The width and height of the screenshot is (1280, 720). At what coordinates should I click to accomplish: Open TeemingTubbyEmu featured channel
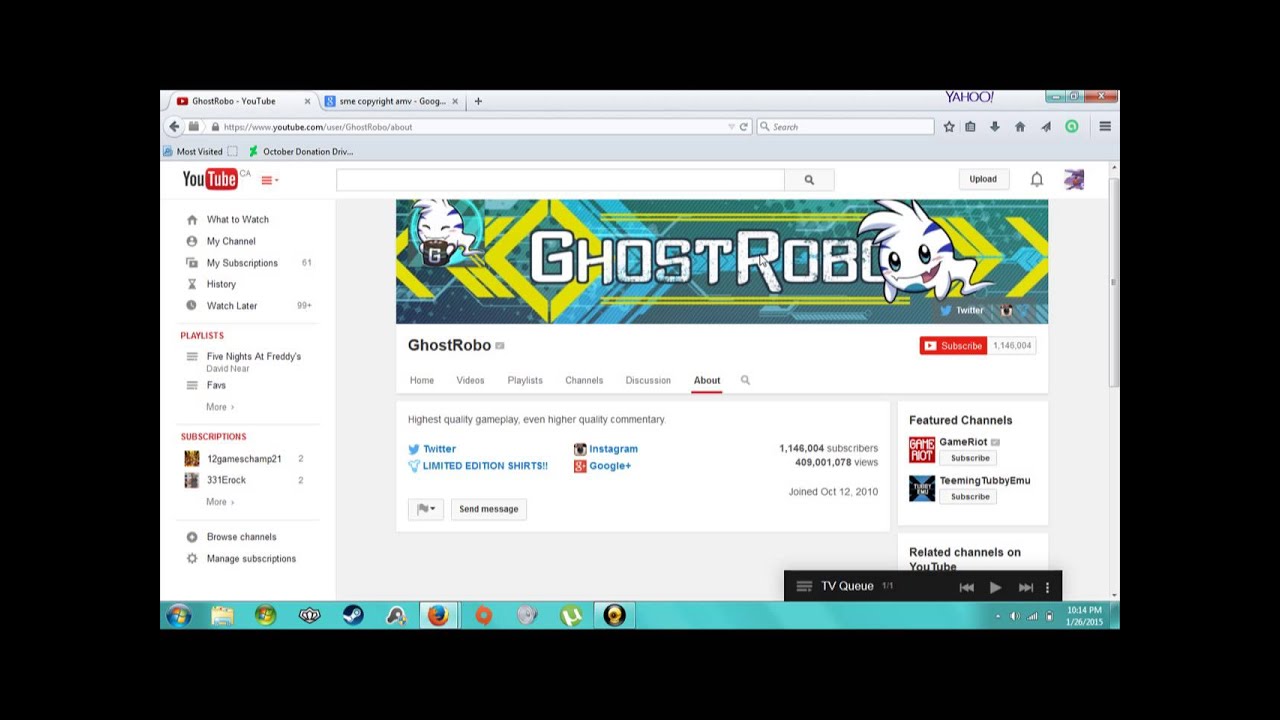pos(984,480)
